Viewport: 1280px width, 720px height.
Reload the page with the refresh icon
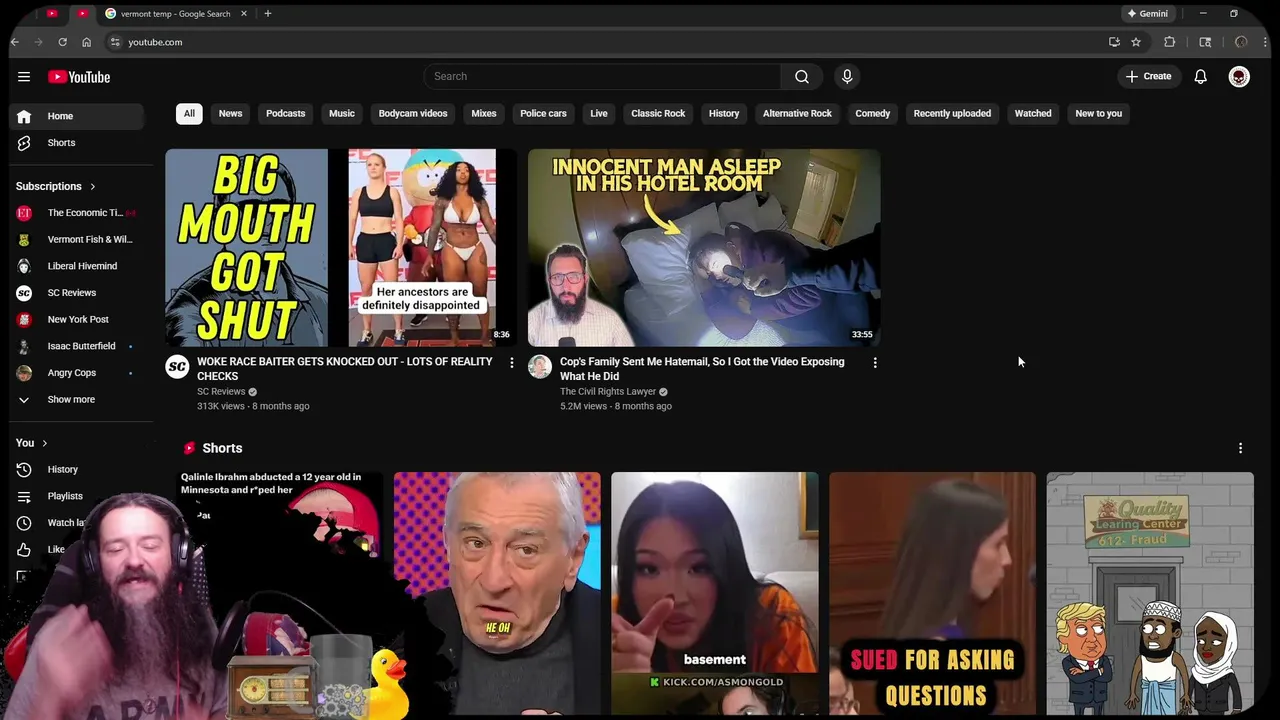[62, 42]
